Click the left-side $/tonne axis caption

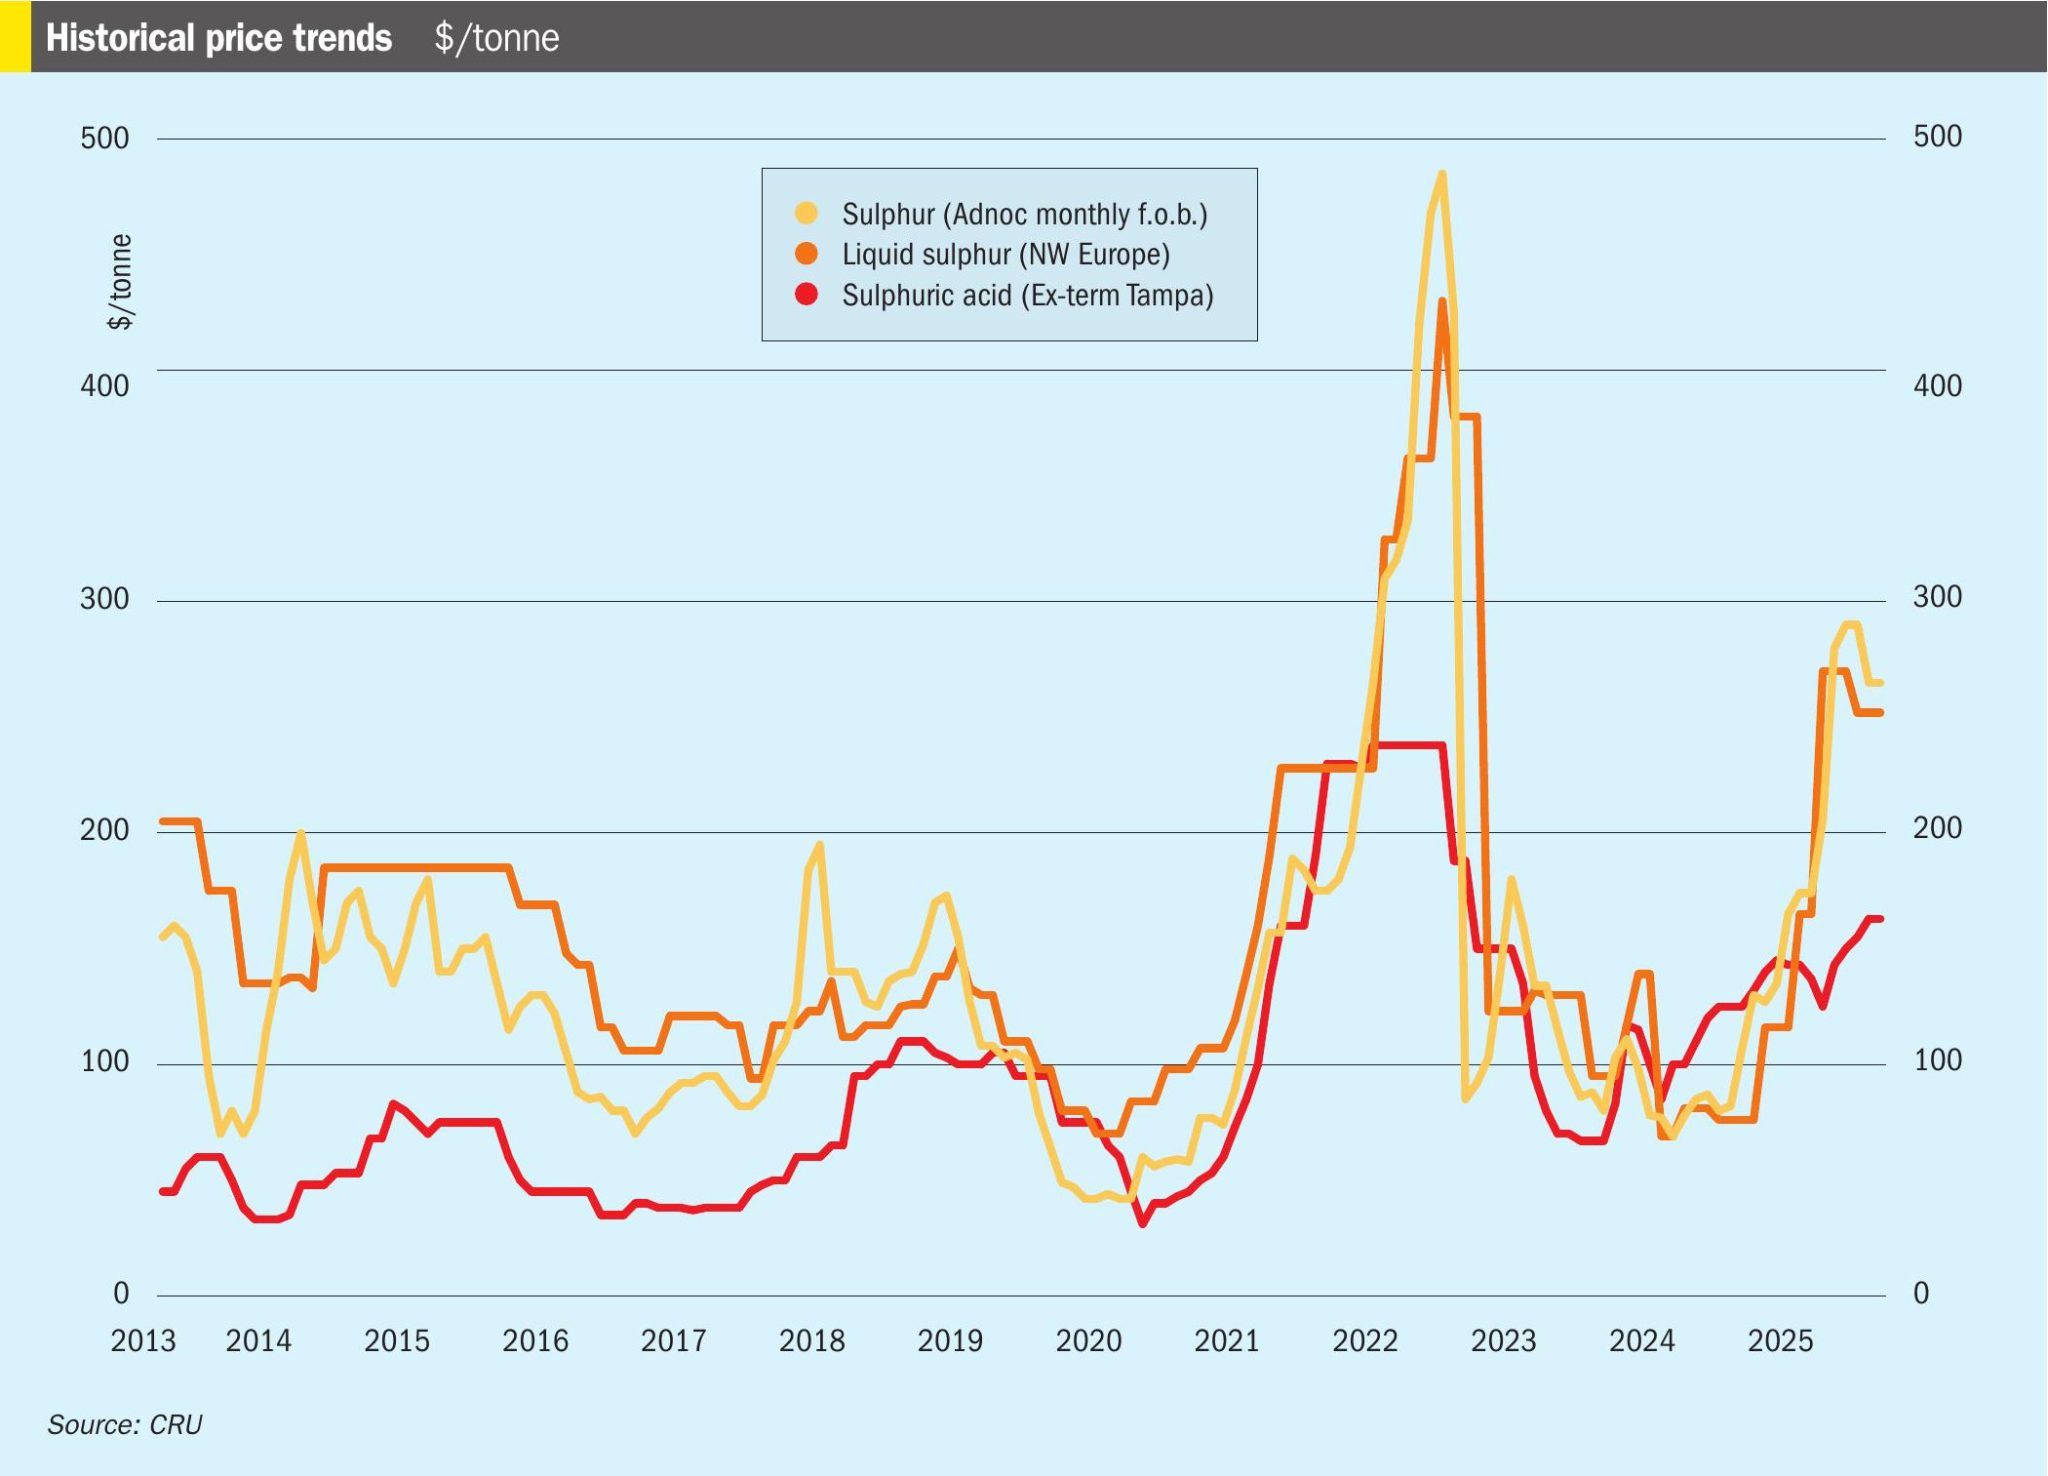[119, 278]
